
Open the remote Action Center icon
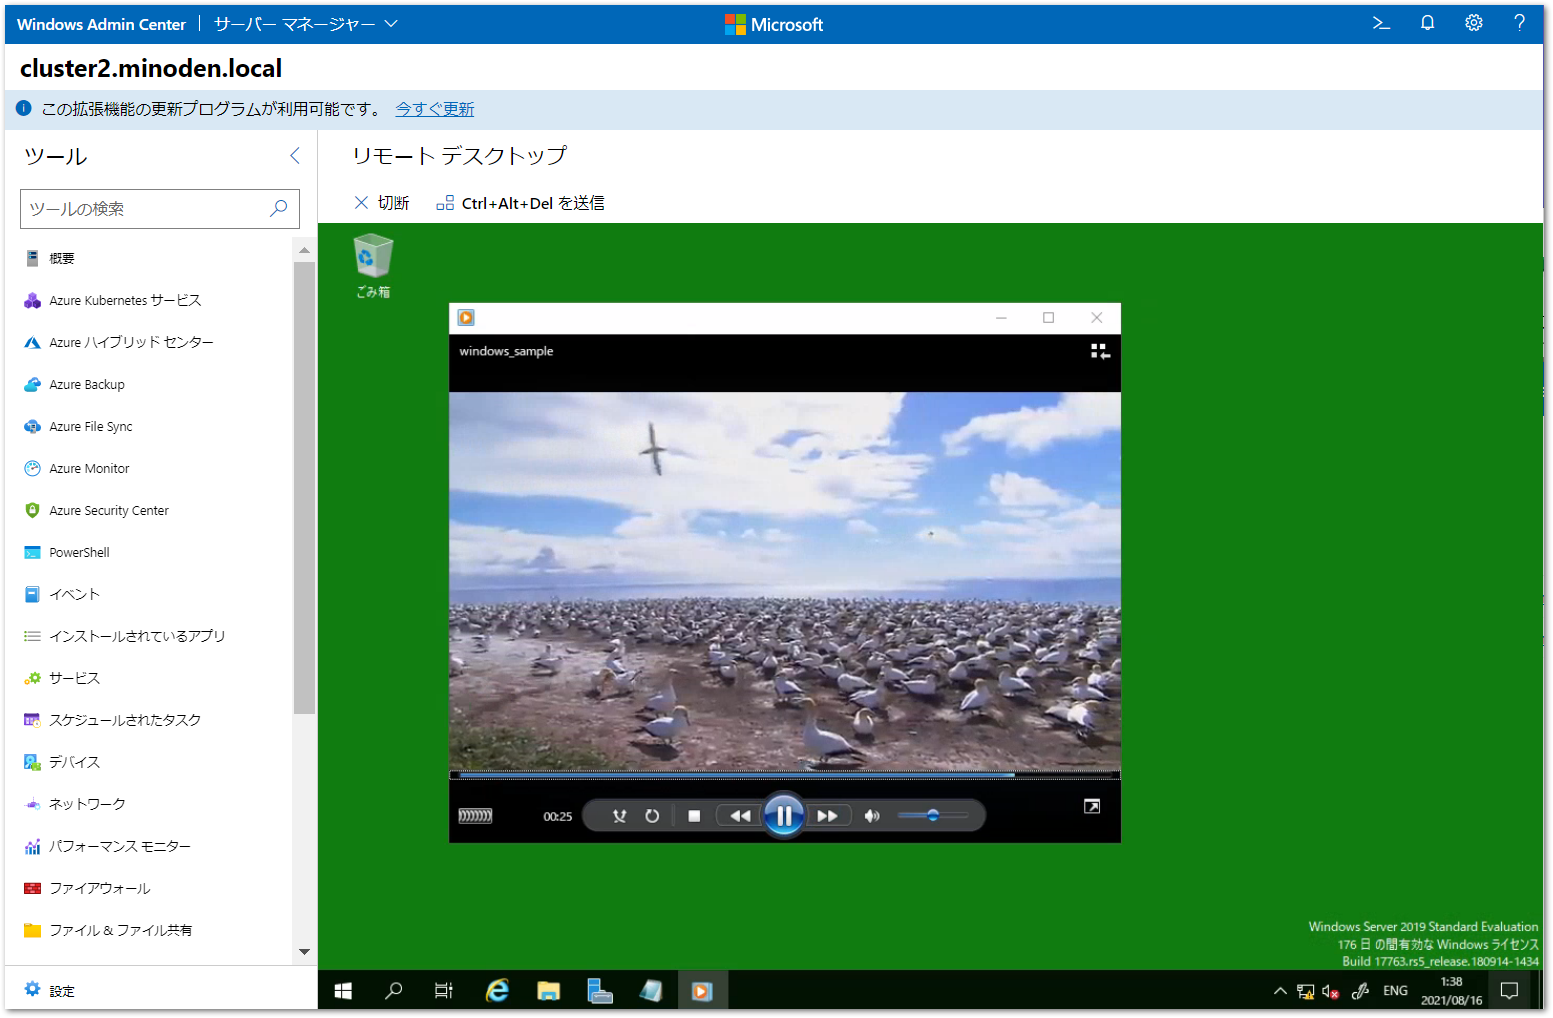point(1509,991)
